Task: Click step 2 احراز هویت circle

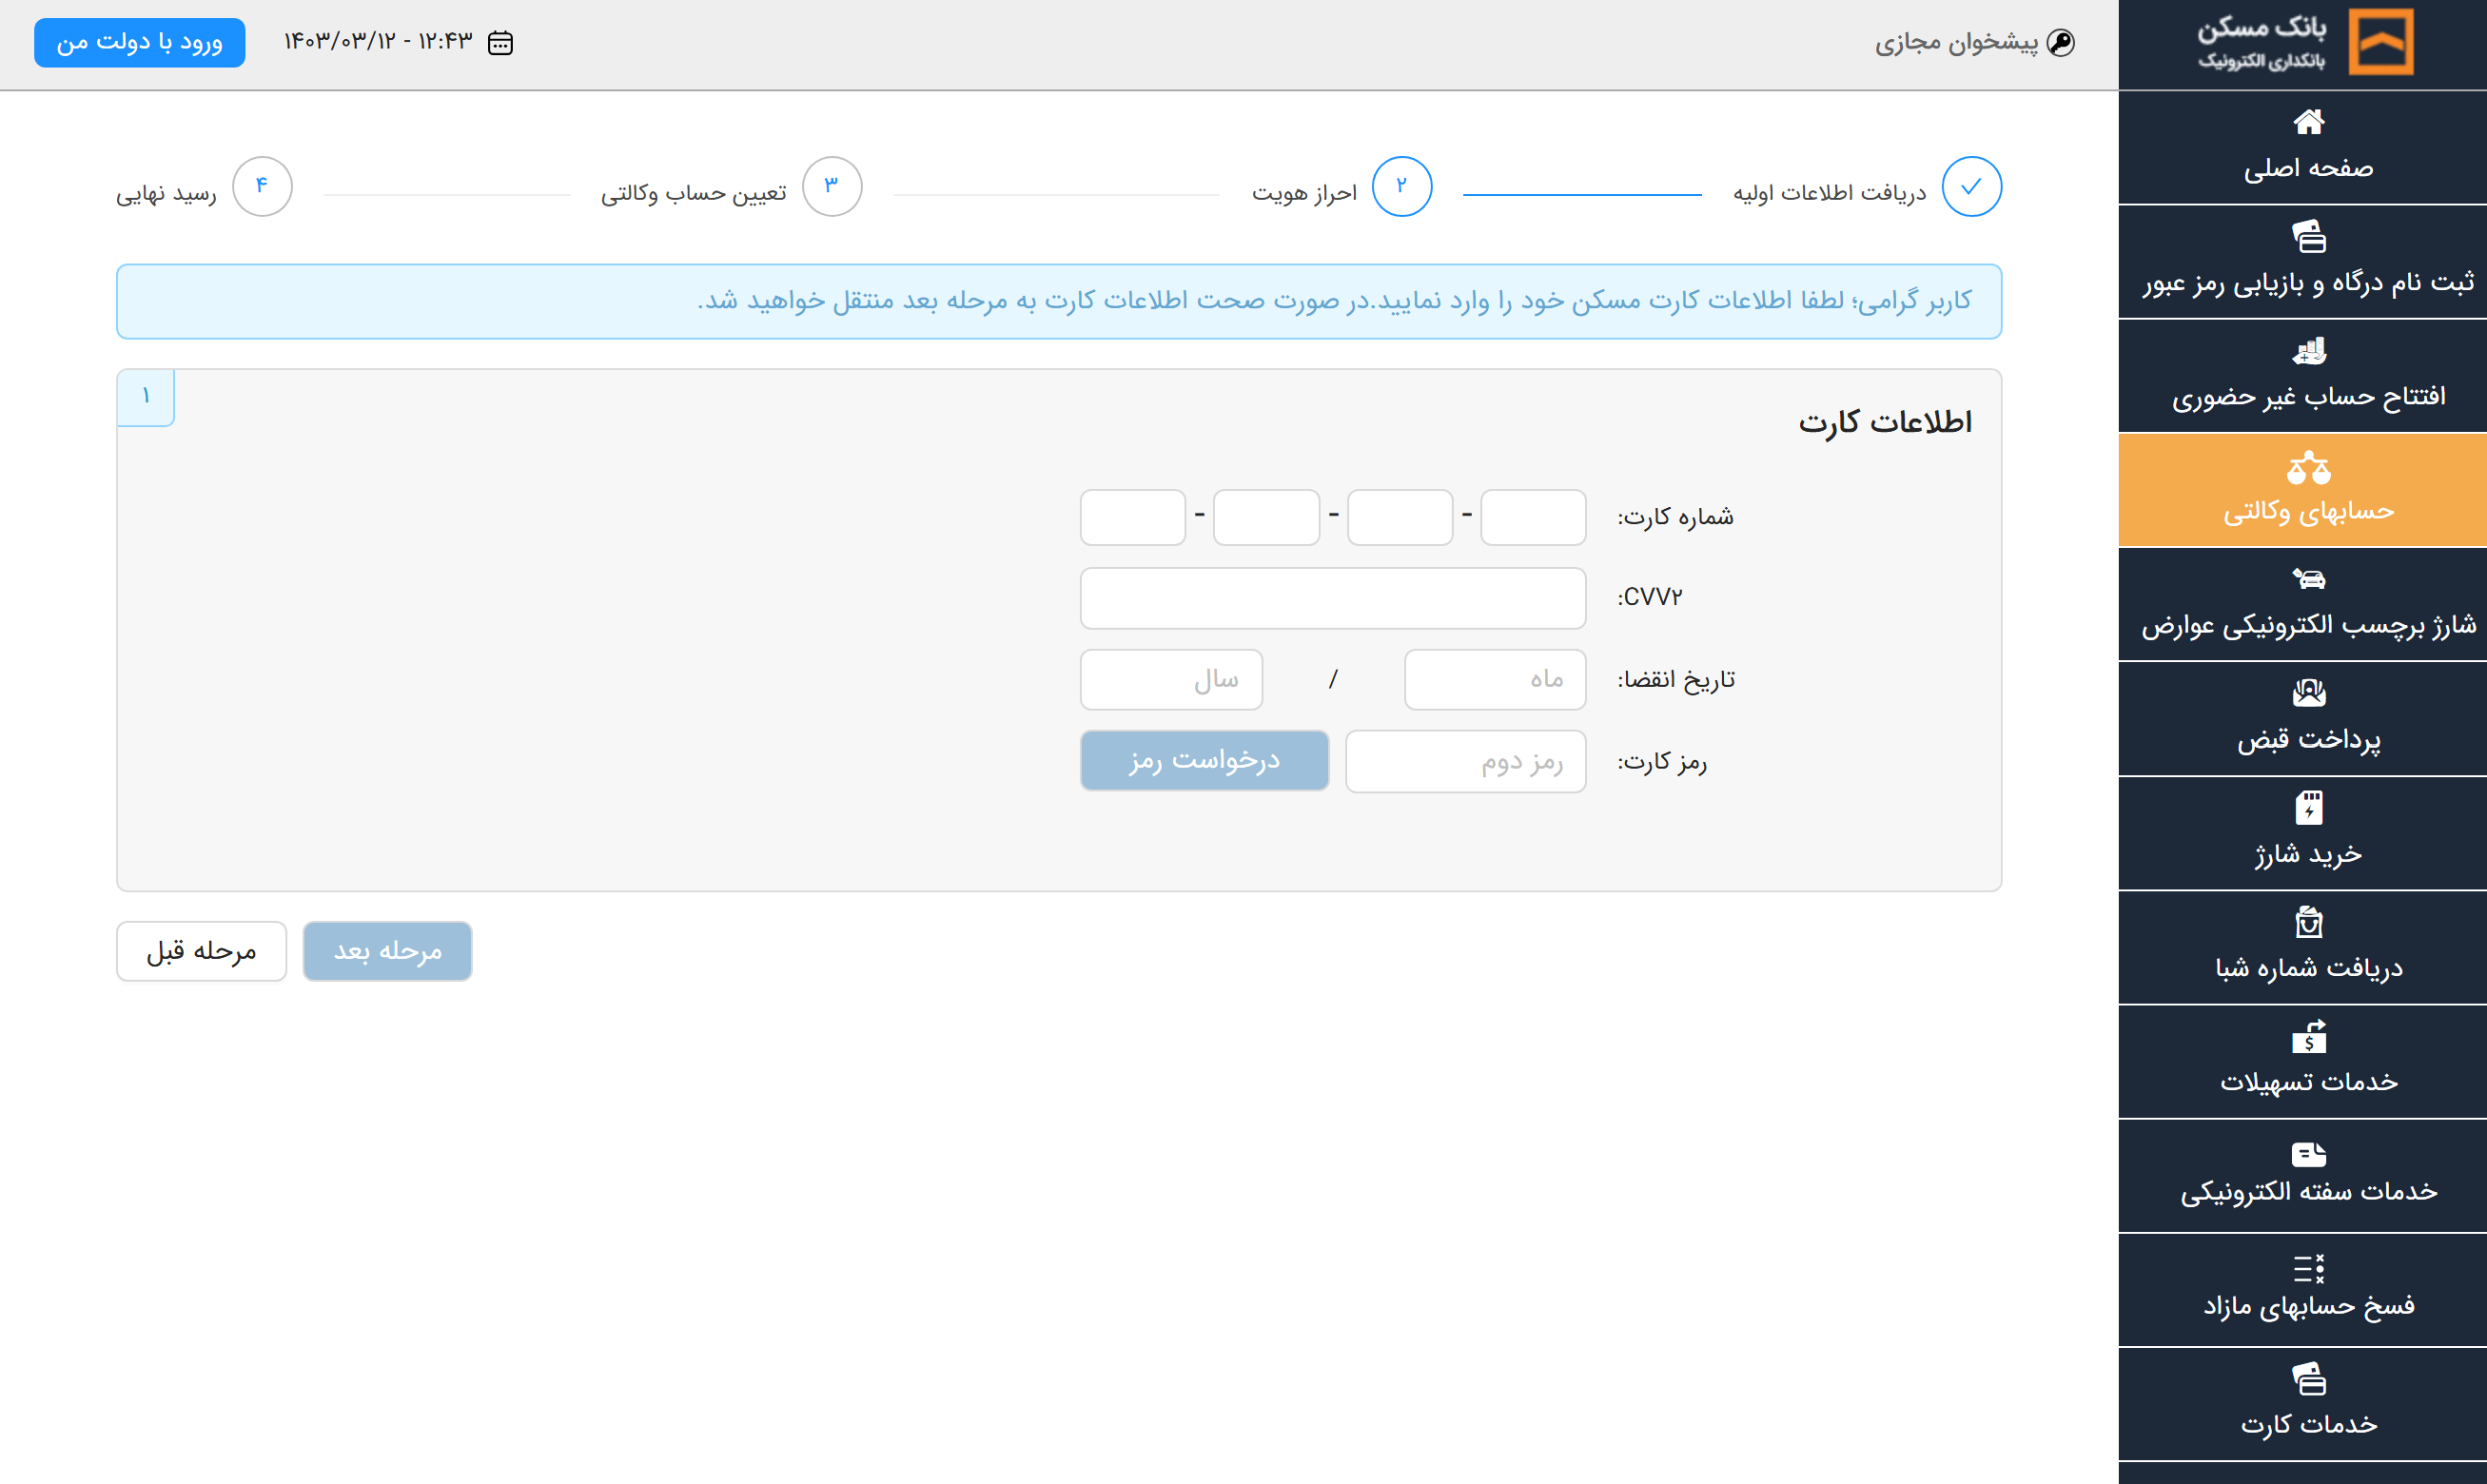Action: 1401,186
